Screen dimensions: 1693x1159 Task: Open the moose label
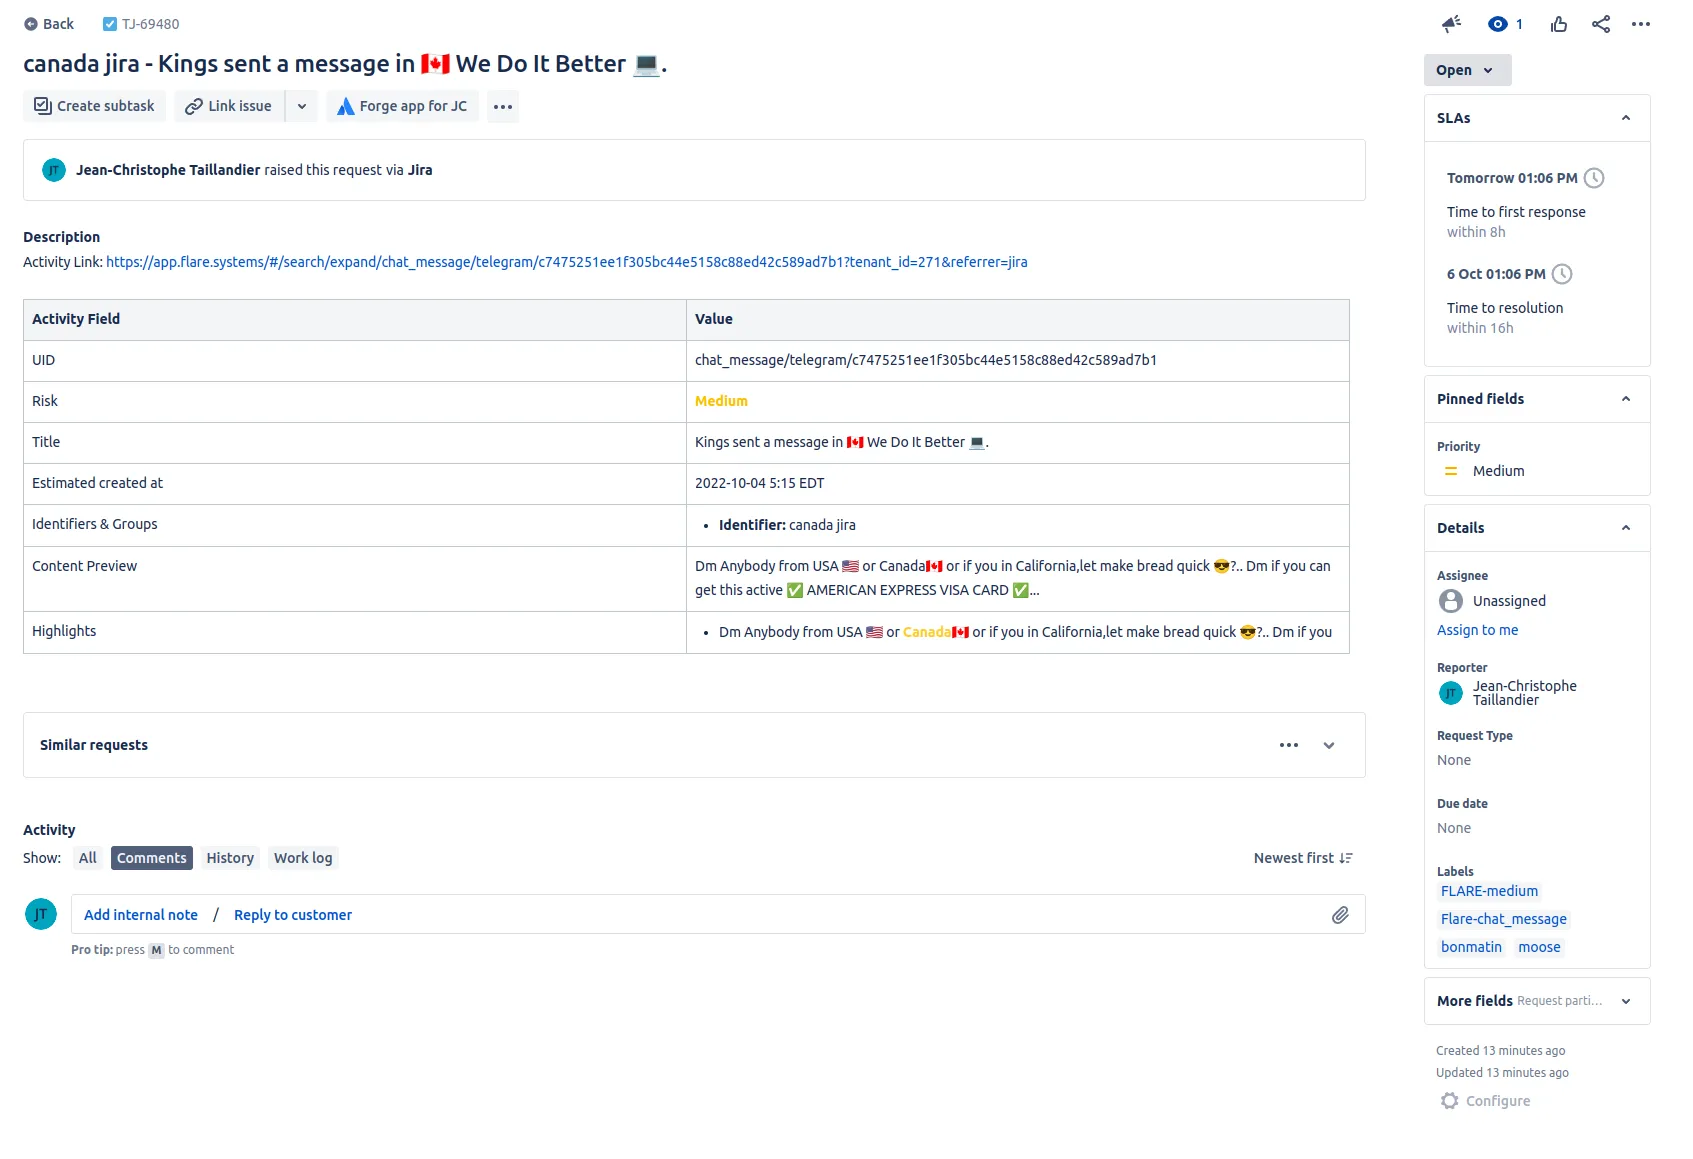point(1539,947)
